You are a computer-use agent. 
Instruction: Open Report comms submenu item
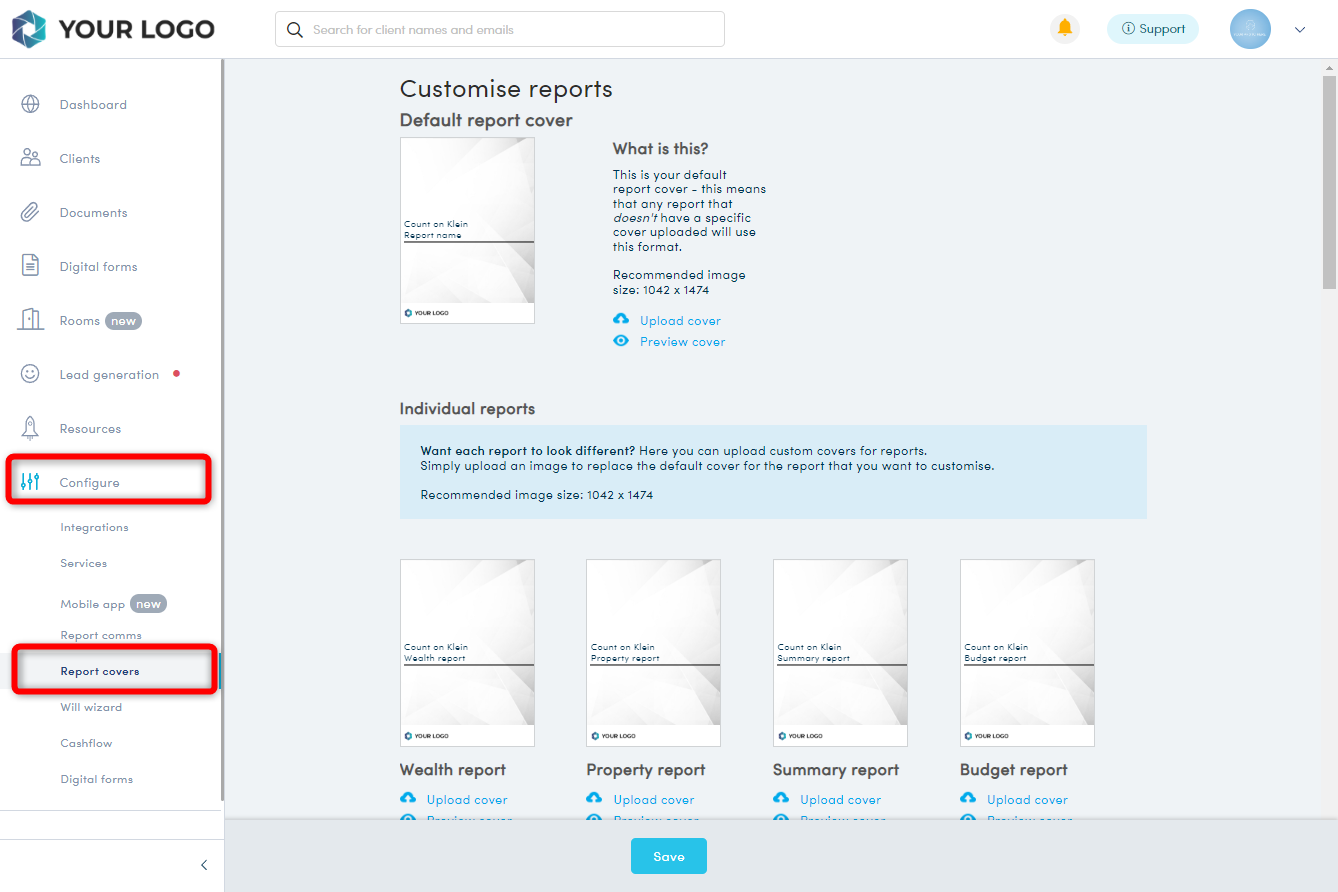pos(101,635)
